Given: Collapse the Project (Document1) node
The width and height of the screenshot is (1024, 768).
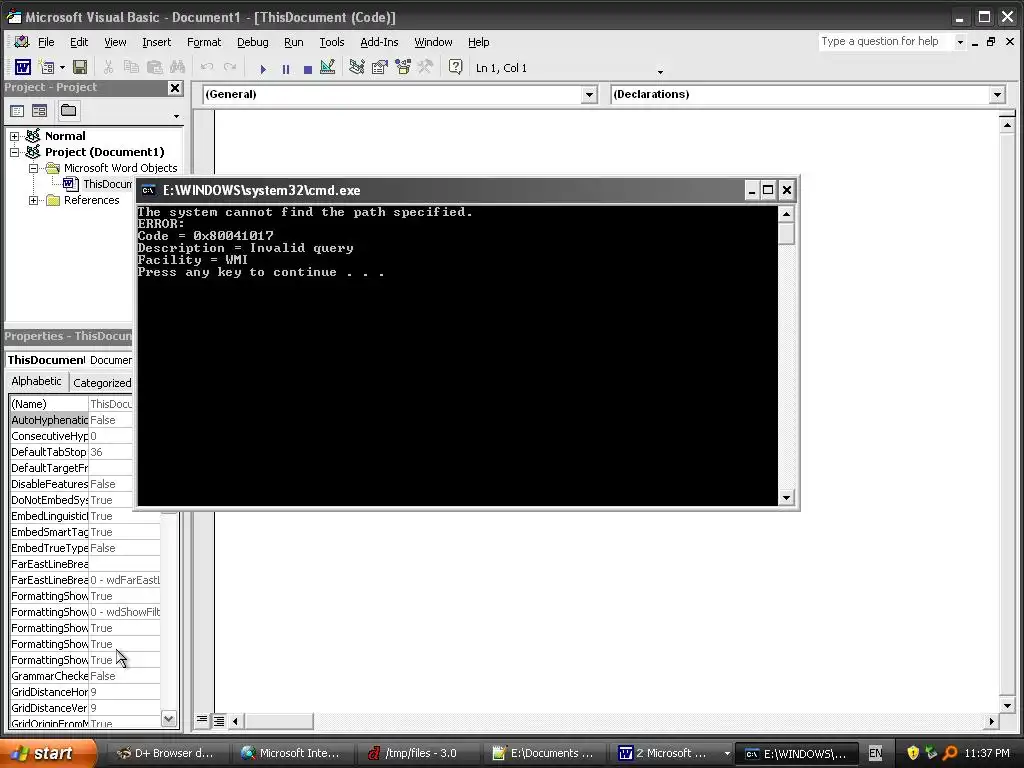Looking at the screenshot, I should click(14, 152).
